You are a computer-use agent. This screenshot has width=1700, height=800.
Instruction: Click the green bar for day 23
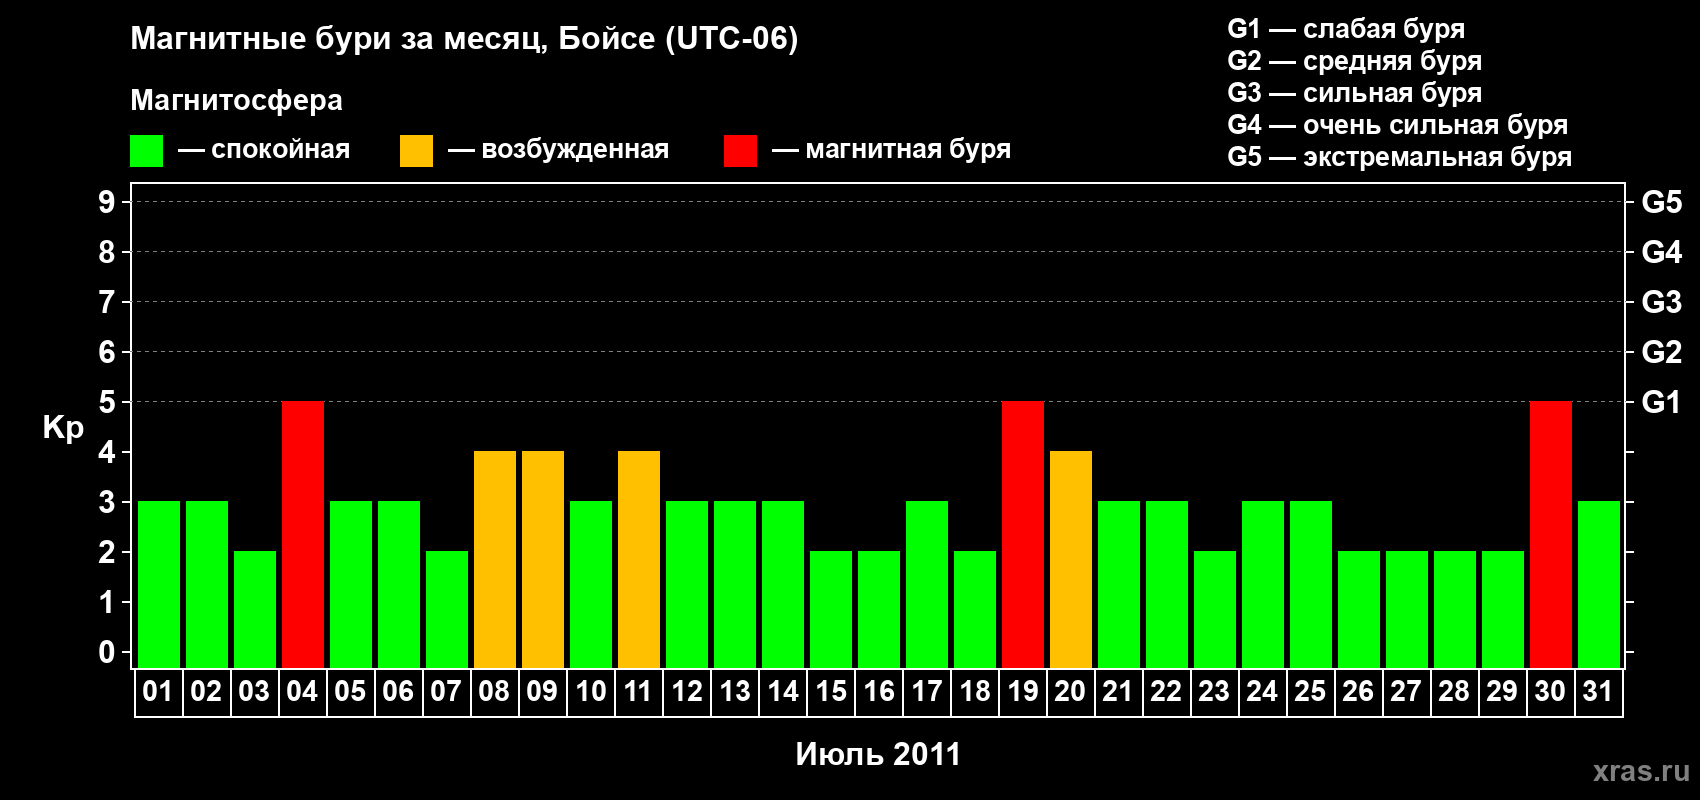(x=1215, y=610)
